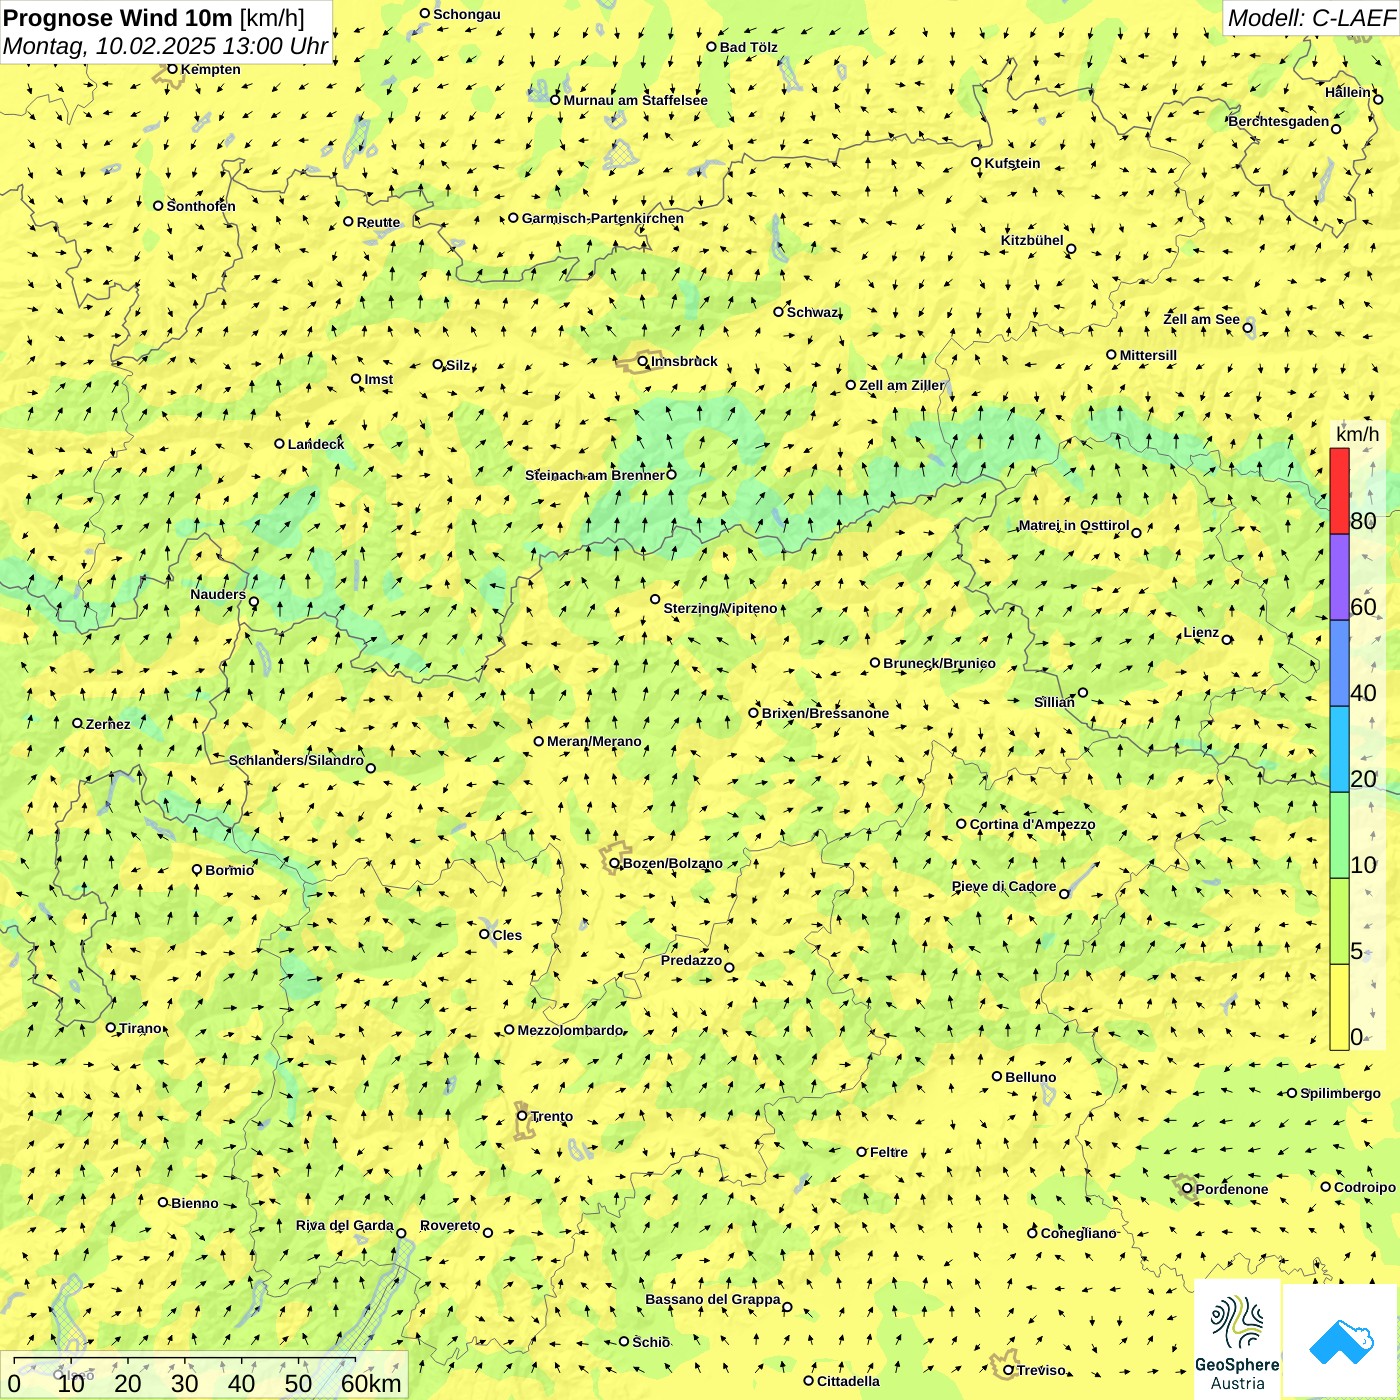Click the yellow 0 km/h legend color
The height and width of the screenshot is (1400, 1400).
tap(1339, 1007)
